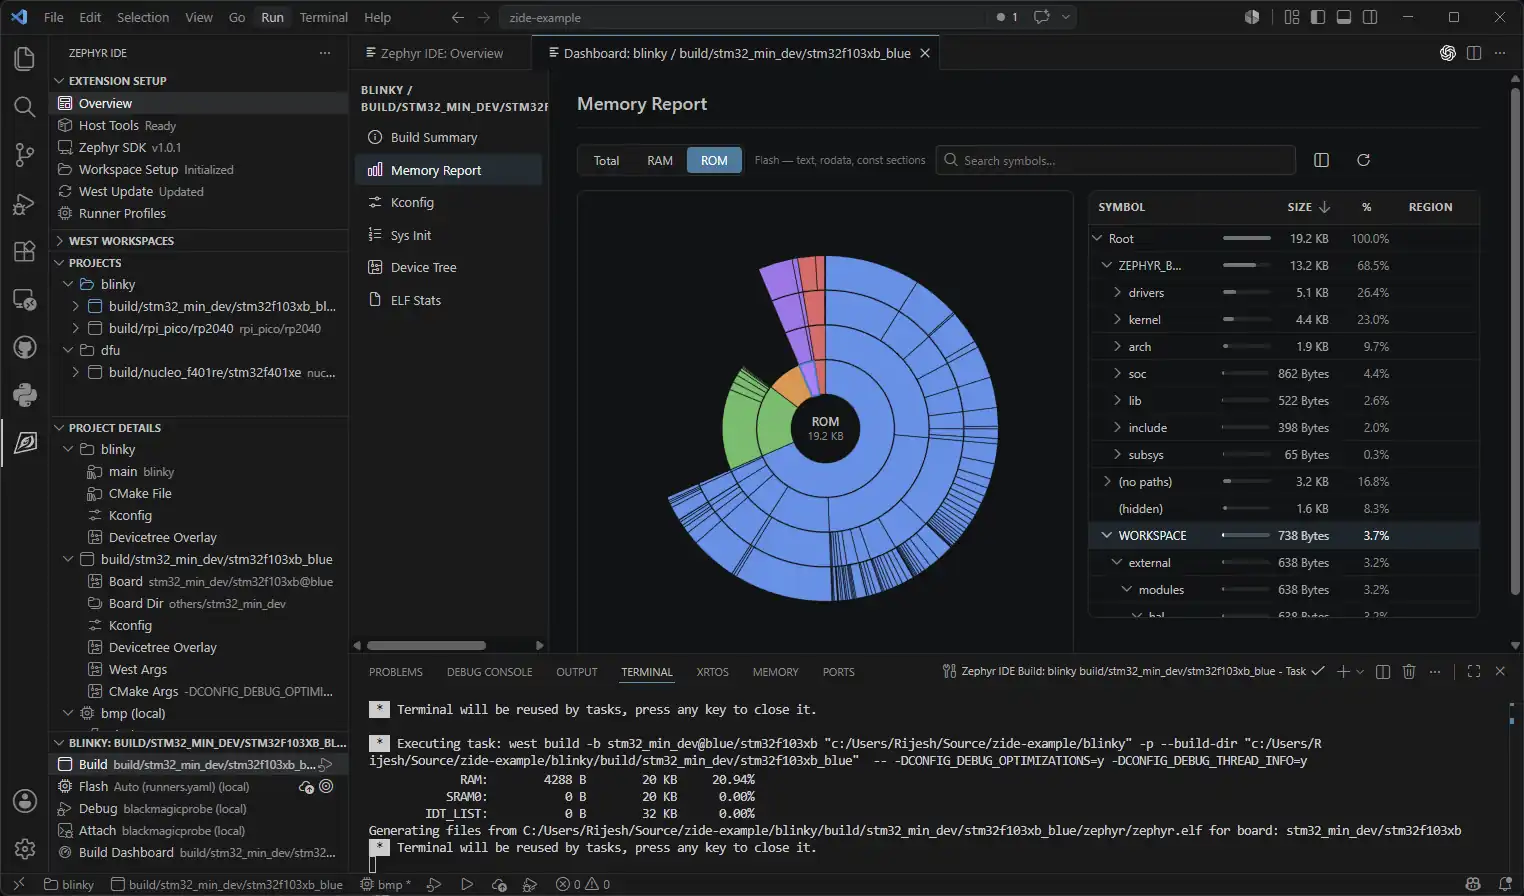
Task: Open the new terminal dropdown arrow
Action: coord(1360,672)
